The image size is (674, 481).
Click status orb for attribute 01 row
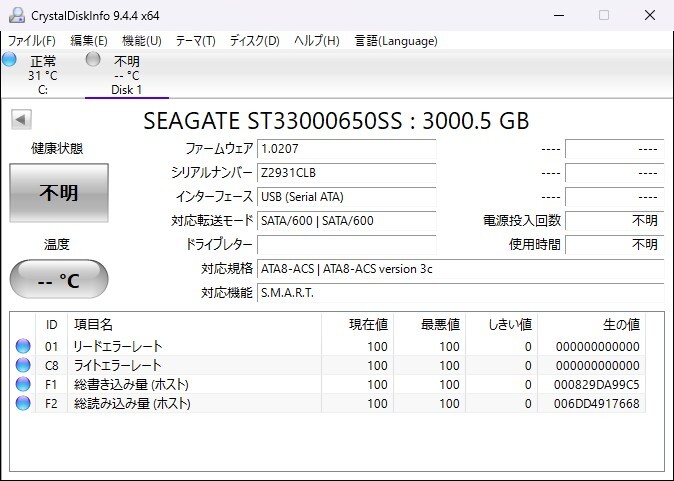23,347
